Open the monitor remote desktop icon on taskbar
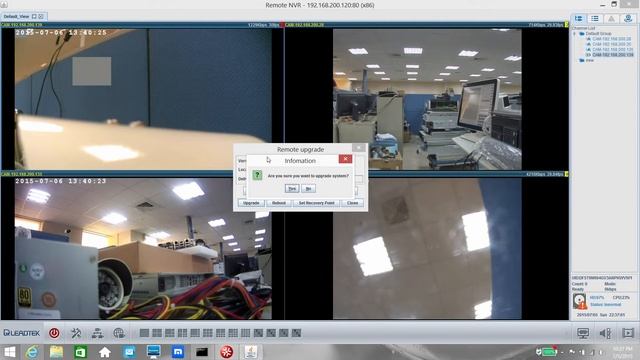 click(153, 352)
